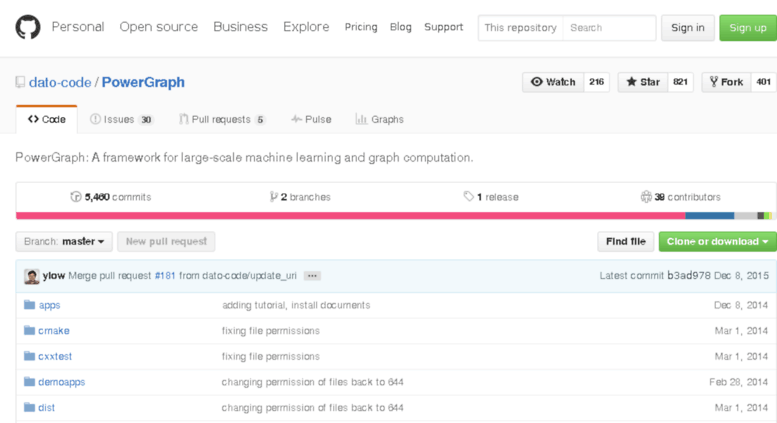
Task: Open latest commit b3ad978 link
Action: click(689, 275)
